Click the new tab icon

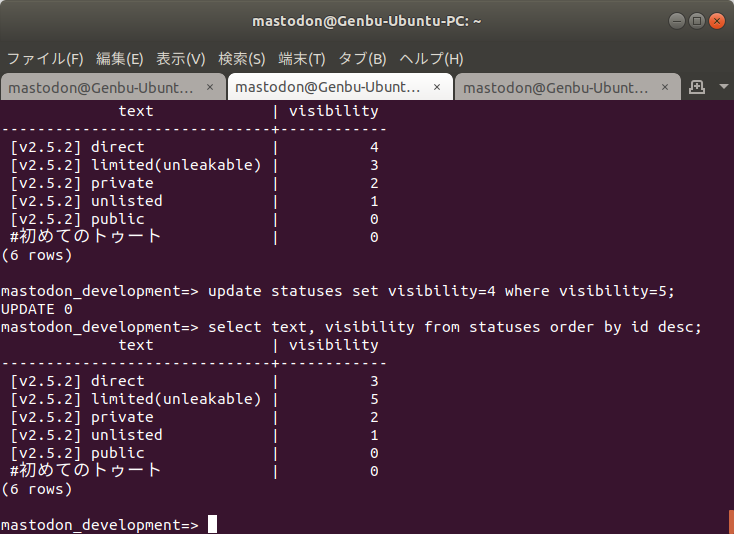click(698, 87)
